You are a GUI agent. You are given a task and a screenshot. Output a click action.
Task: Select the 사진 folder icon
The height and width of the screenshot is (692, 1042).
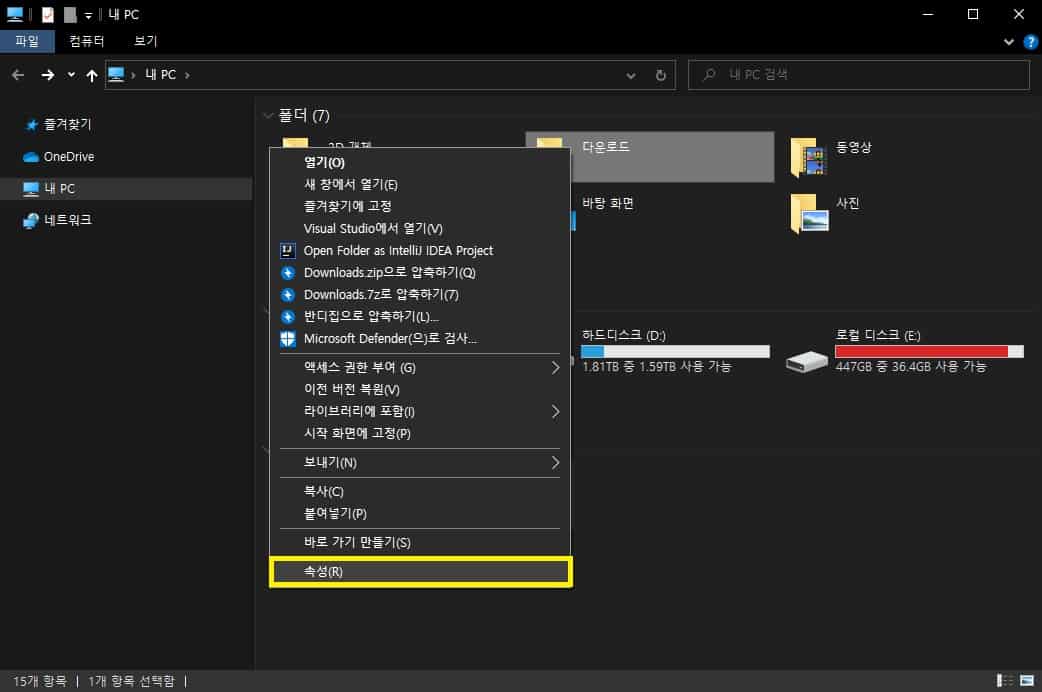(x=809, y=213)
